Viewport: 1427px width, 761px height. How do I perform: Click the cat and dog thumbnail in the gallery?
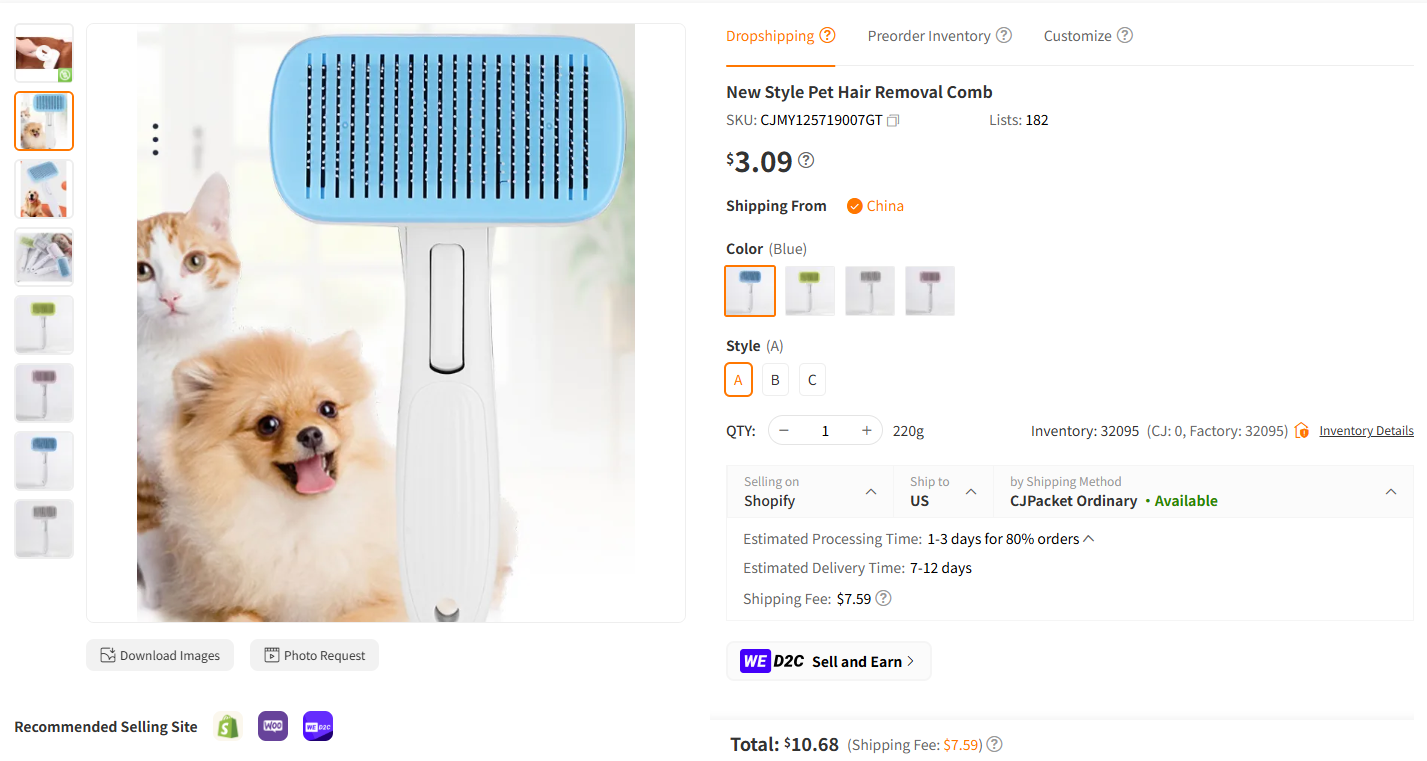click(x=43, y=120)
